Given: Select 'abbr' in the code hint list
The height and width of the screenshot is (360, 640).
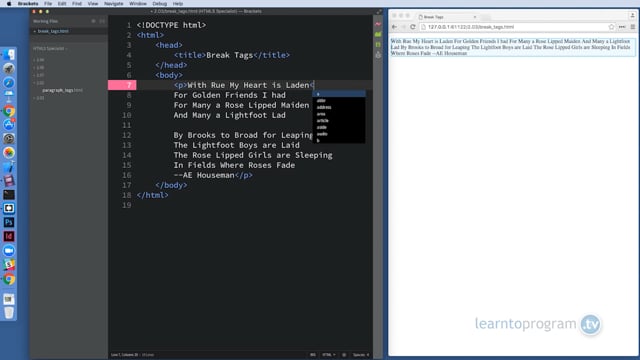Looking at the screenshot, I should [339, 100].
